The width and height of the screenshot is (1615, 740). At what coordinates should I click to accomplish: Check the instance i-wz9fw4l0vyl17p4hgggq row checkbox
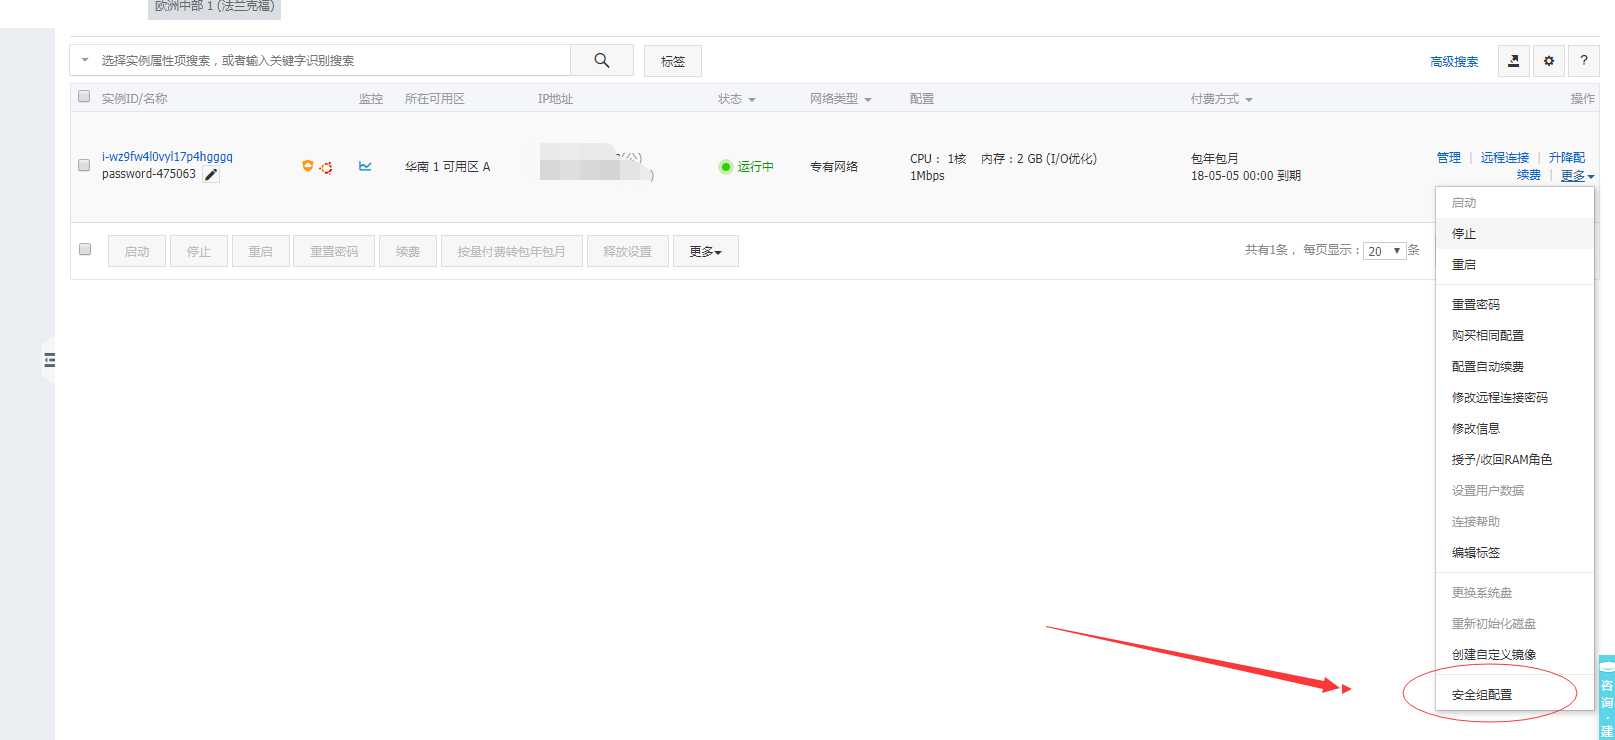pos(84,165)
